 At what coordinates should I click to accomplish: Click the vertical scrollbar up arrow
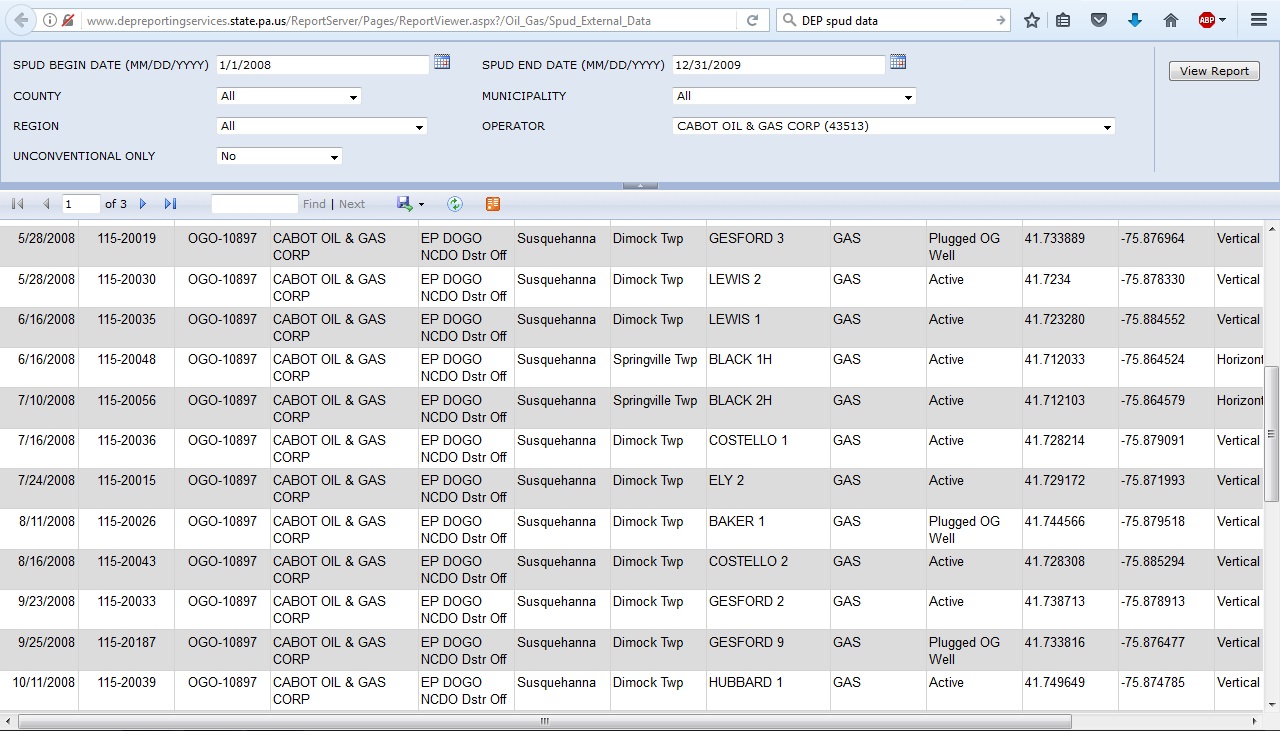click(x=1272, y=227)
